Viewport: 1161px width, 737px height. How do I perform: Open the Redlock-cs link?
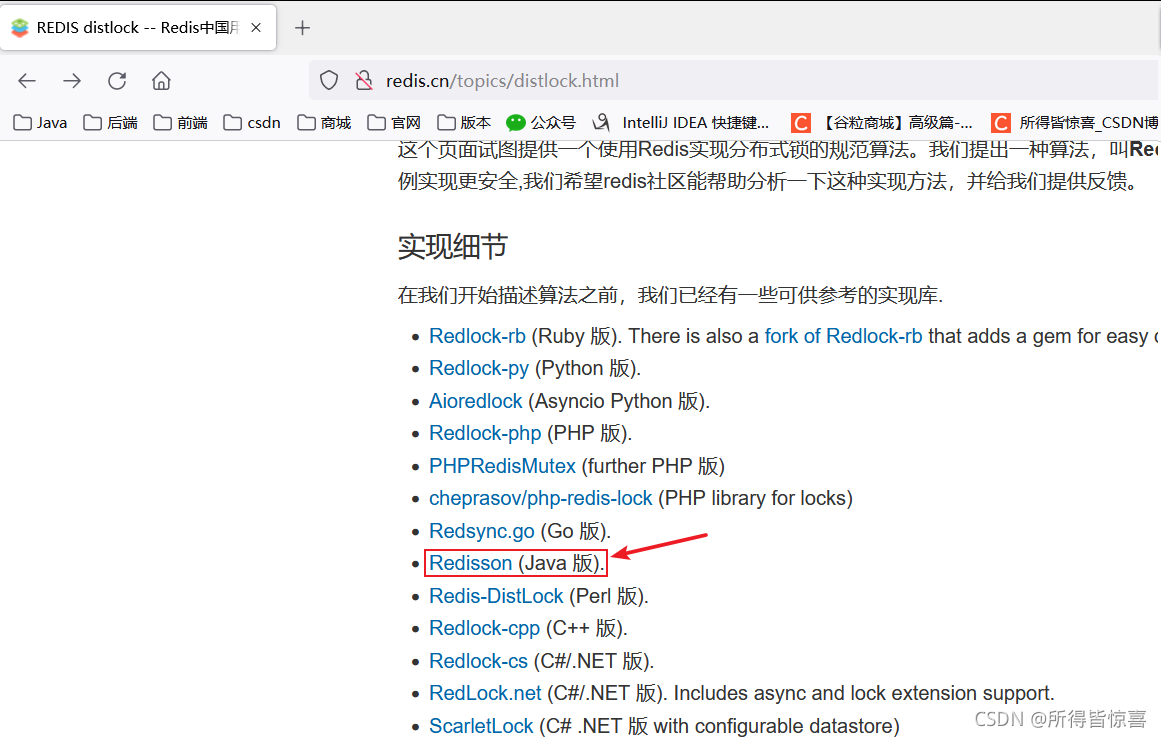coord(479,661)
